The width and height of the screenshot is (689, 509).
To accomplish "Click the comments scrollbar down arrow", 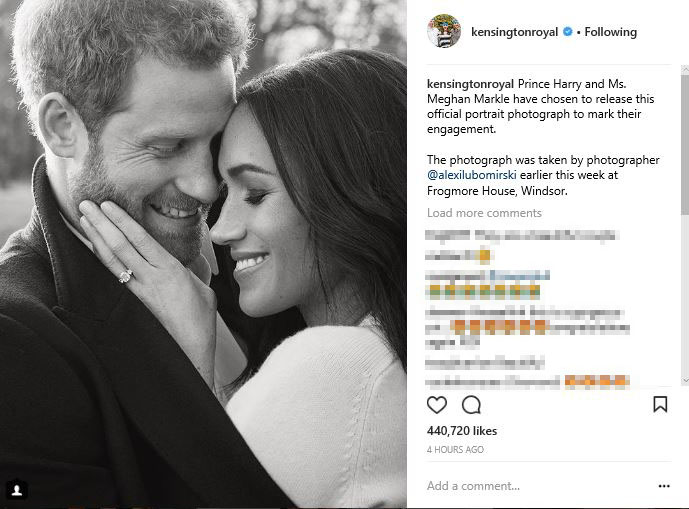I will [x=684, y=381].
